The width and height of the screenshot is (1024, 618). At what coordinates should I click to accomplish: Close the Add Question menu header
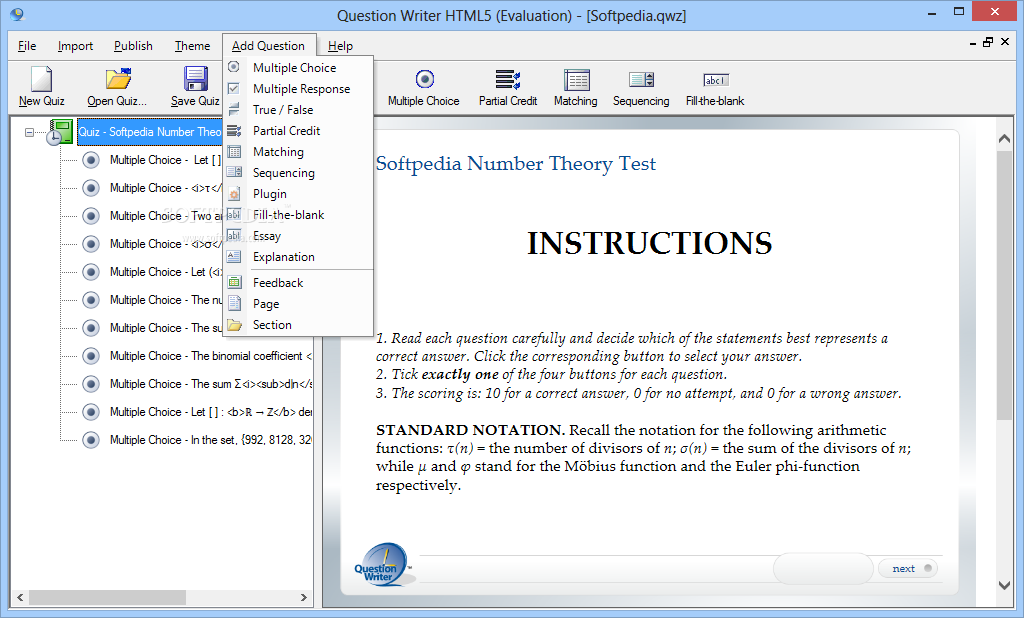coord(268,46)
